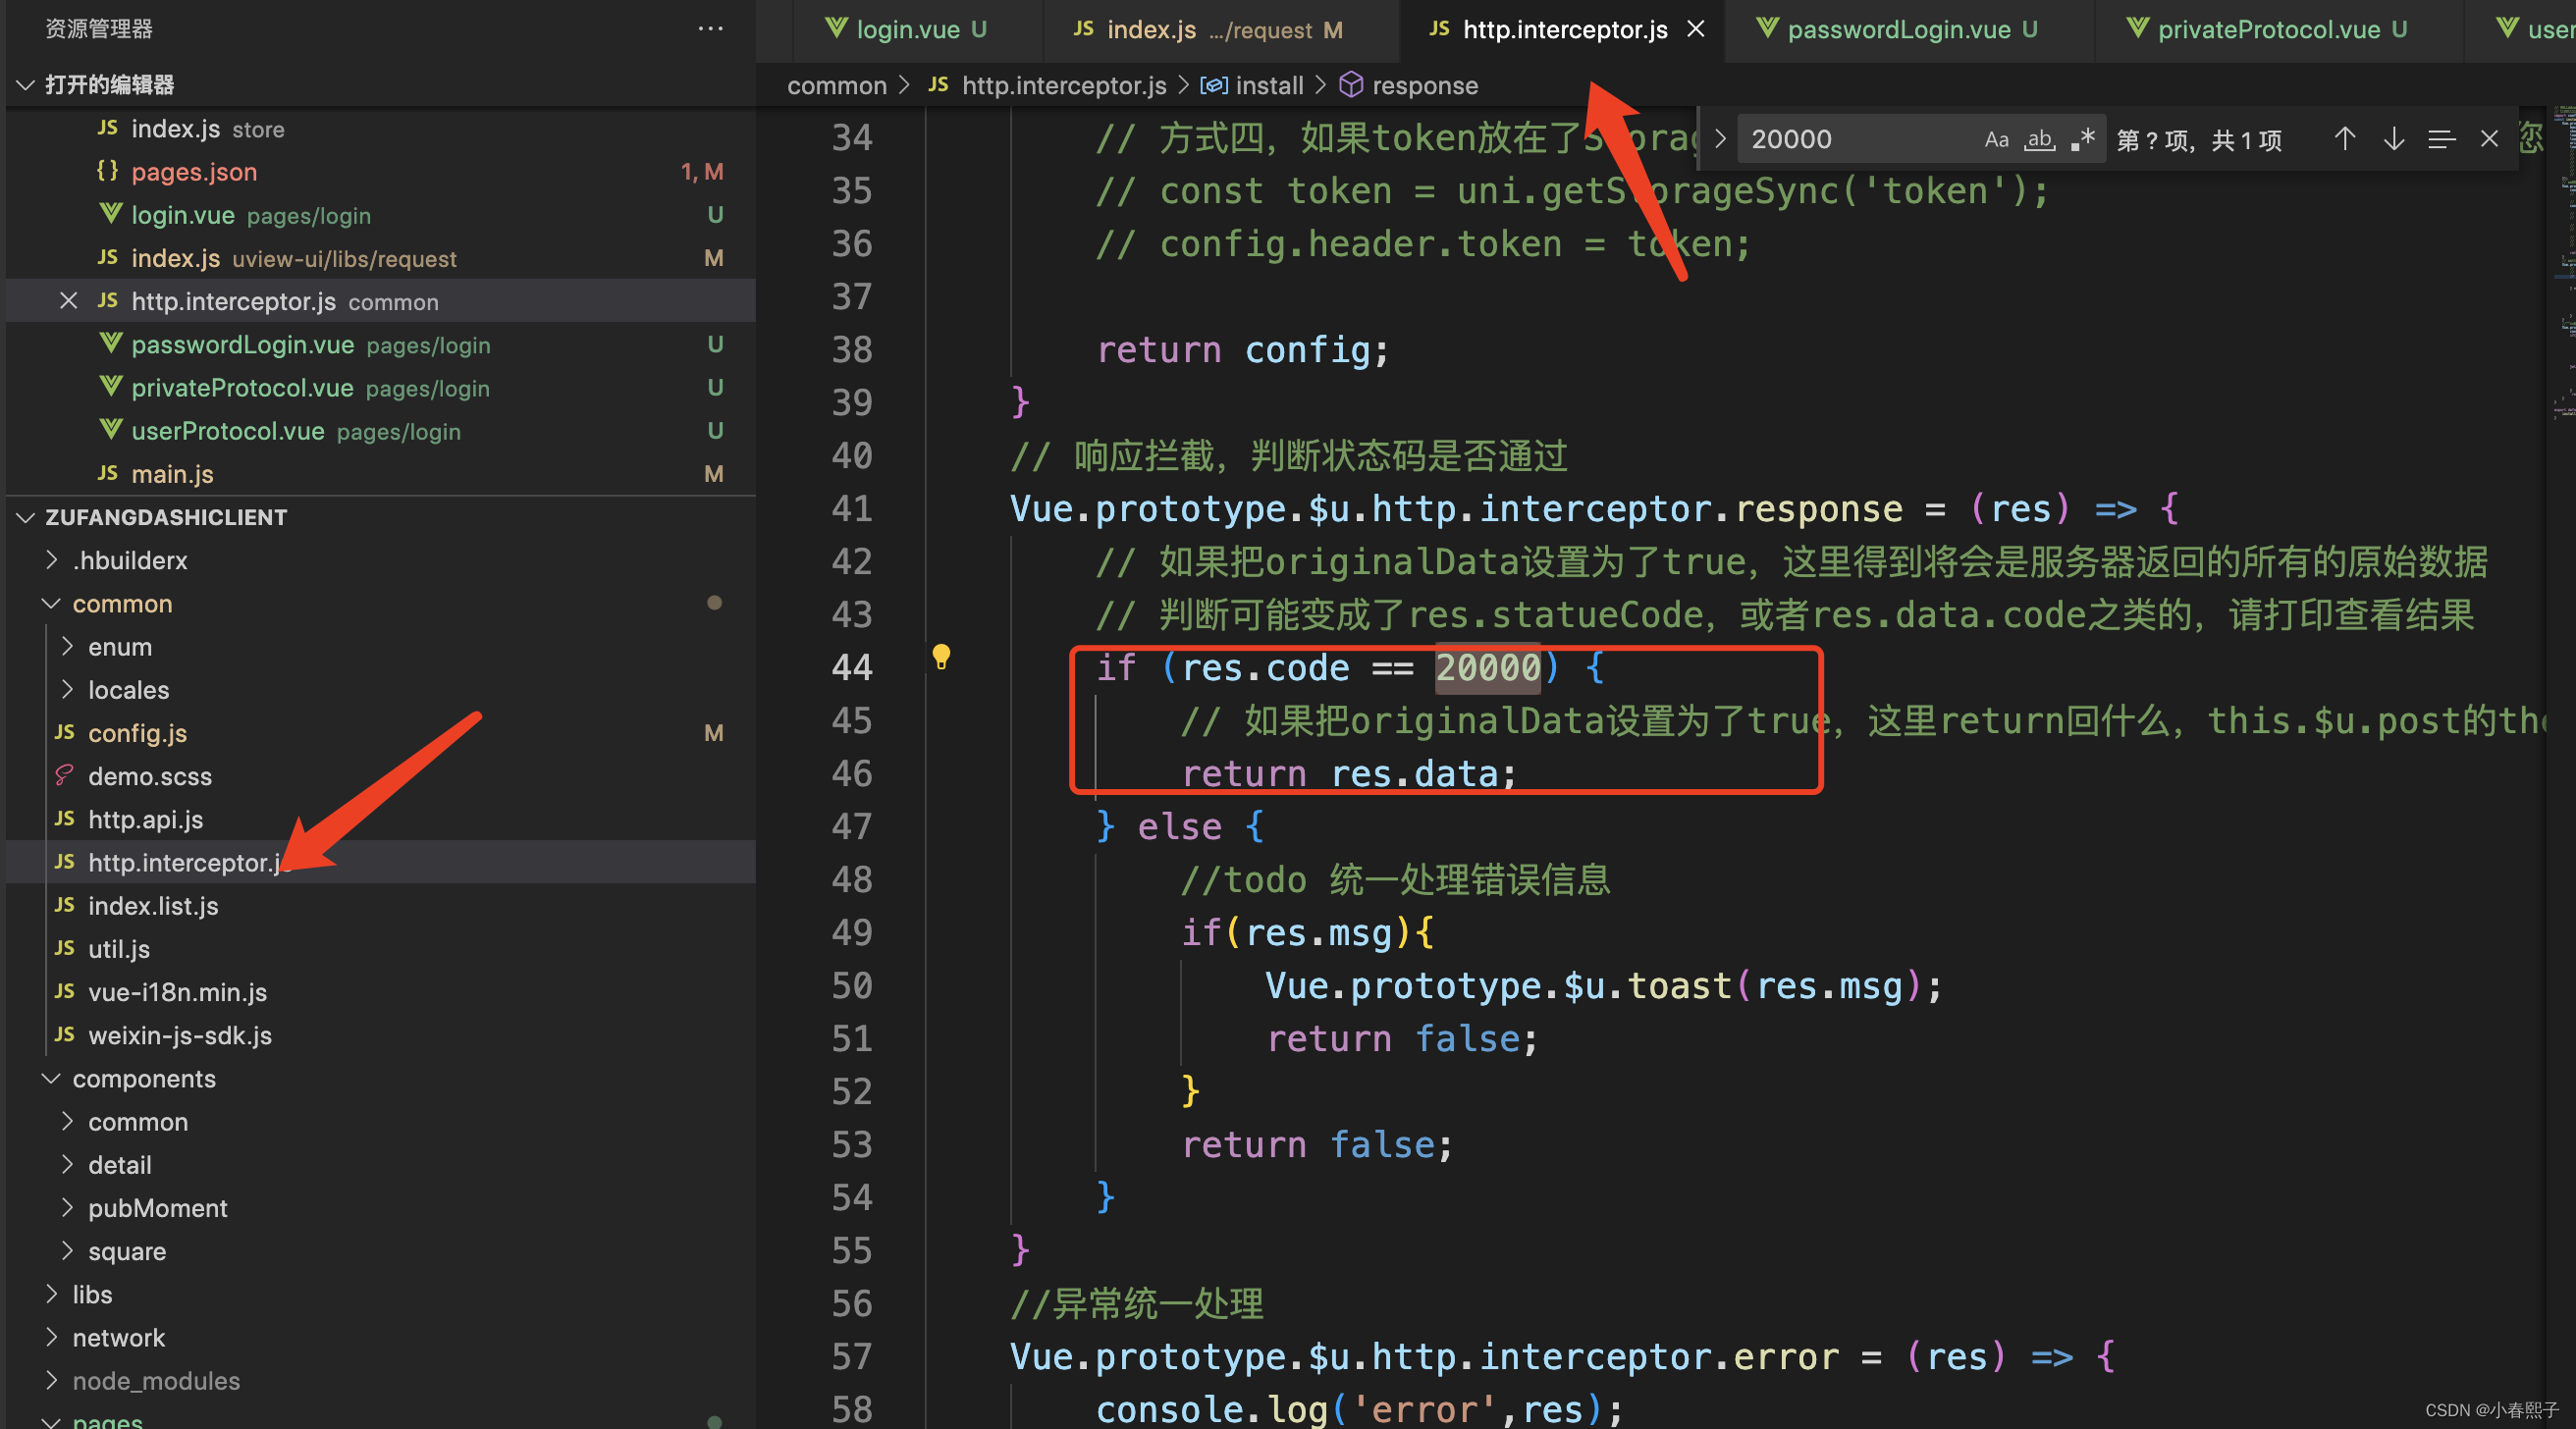Enable match case option in the search widget

[x=1996, y=139]
